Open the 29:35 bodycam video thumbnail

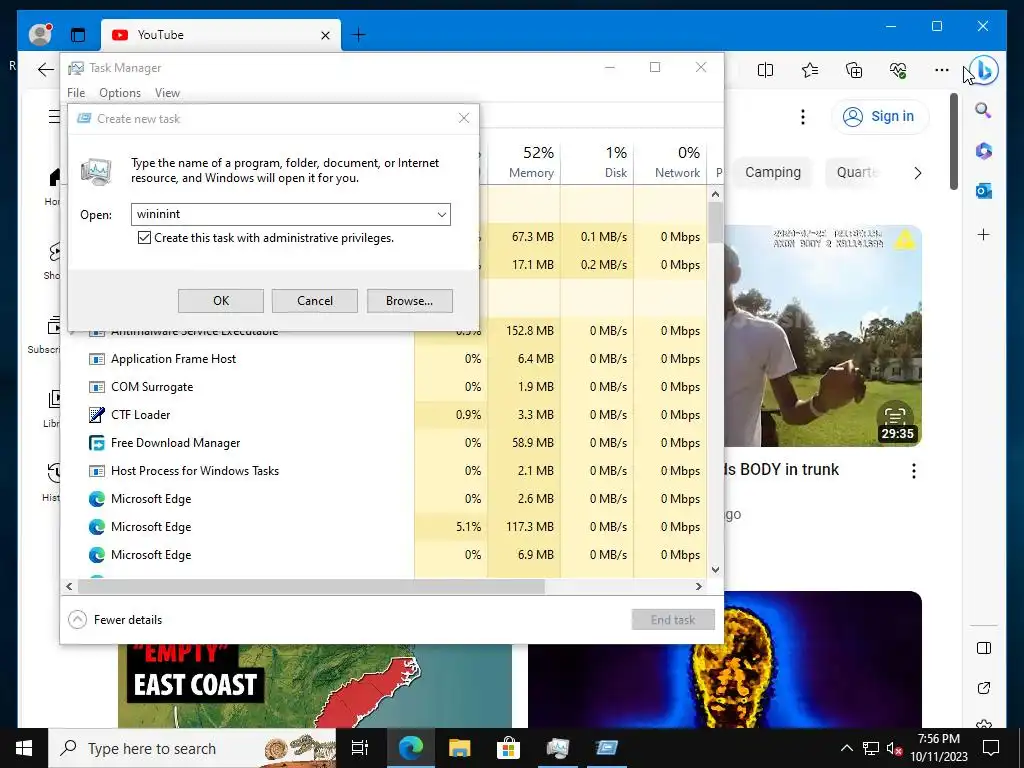coord(823,336)
